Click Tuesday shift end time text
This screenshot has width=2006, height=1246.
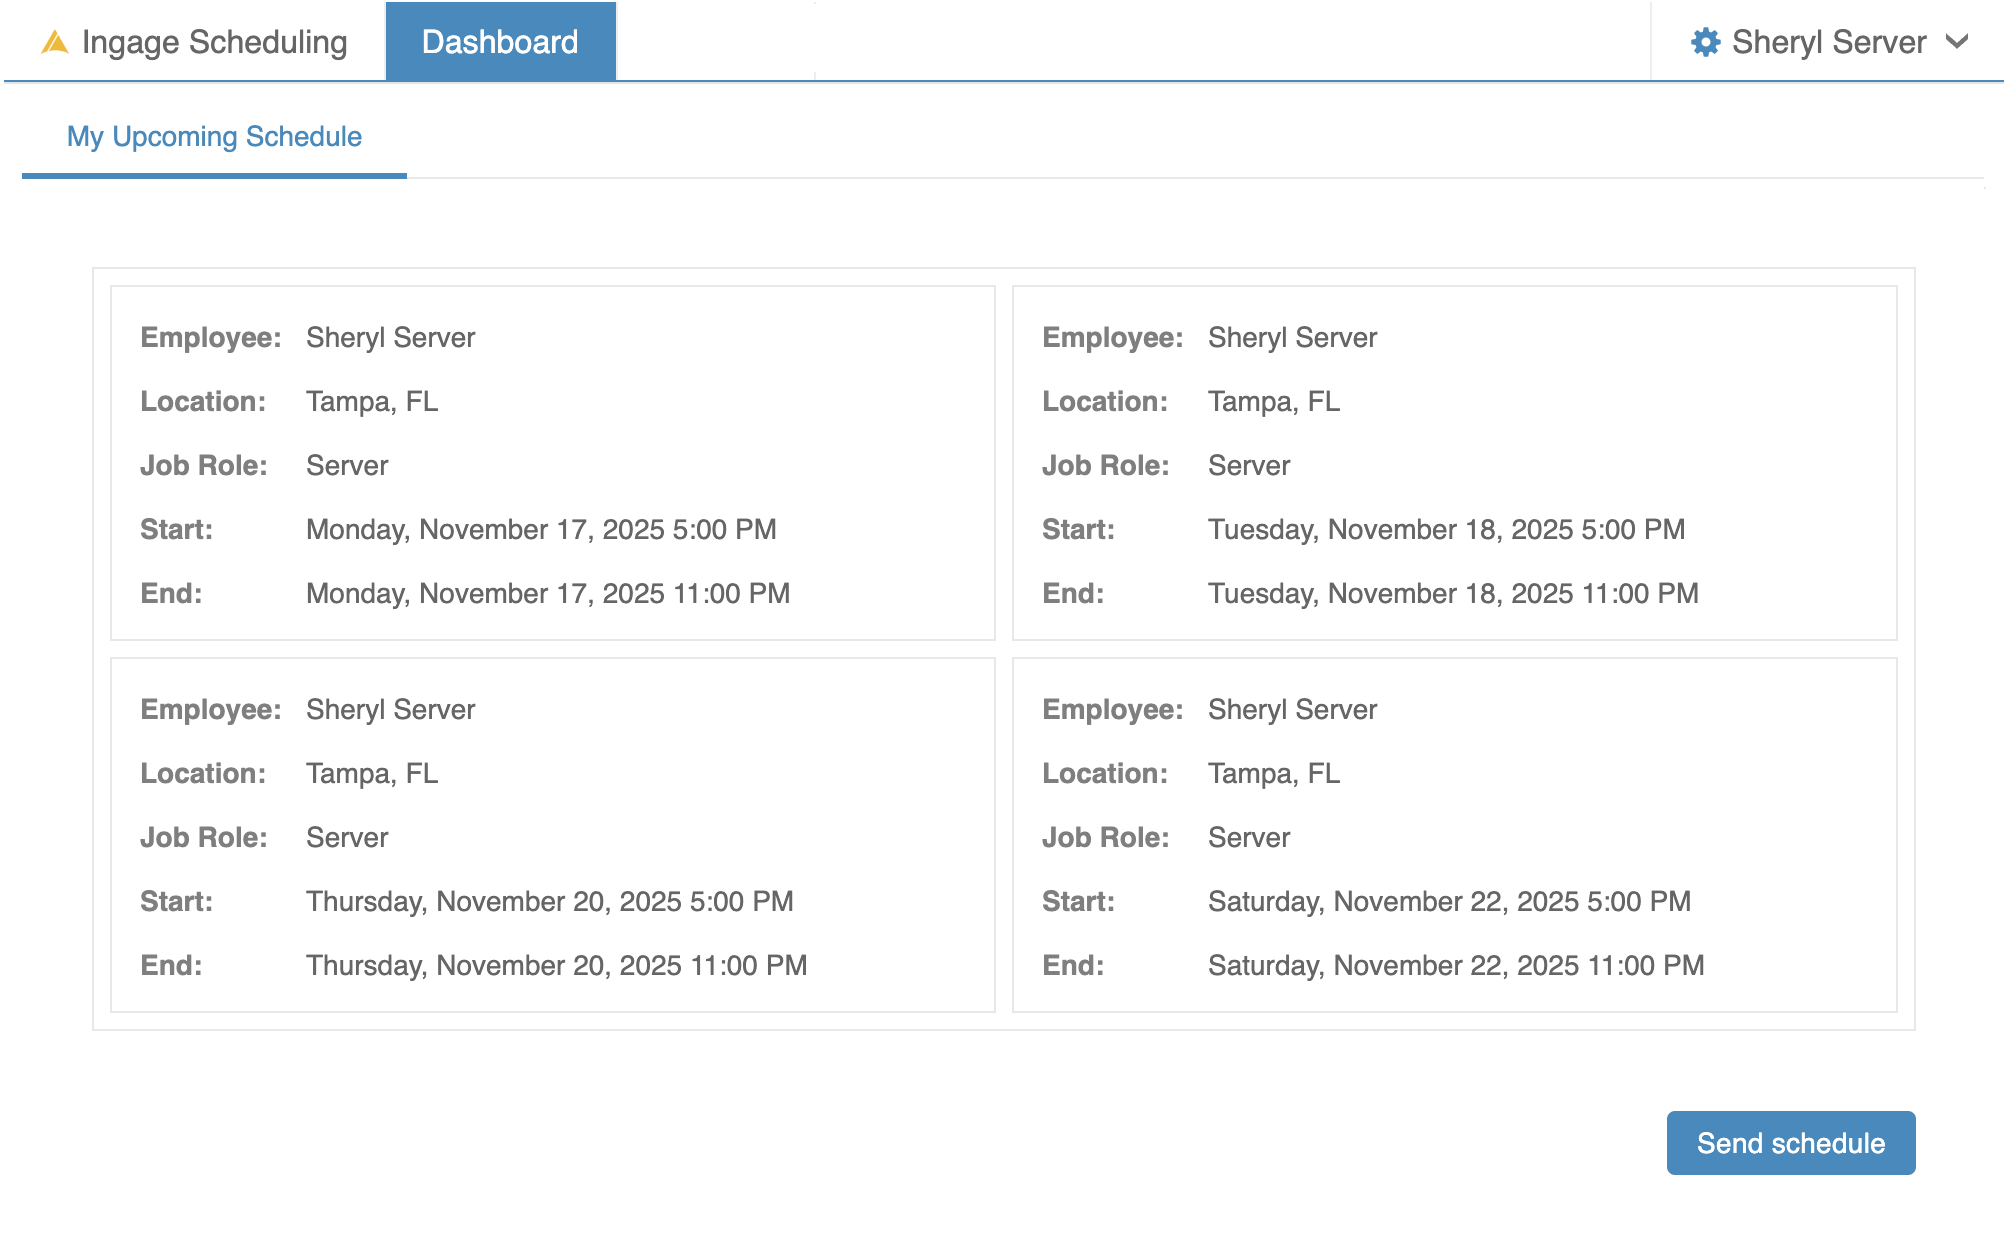coord(1453,594)
